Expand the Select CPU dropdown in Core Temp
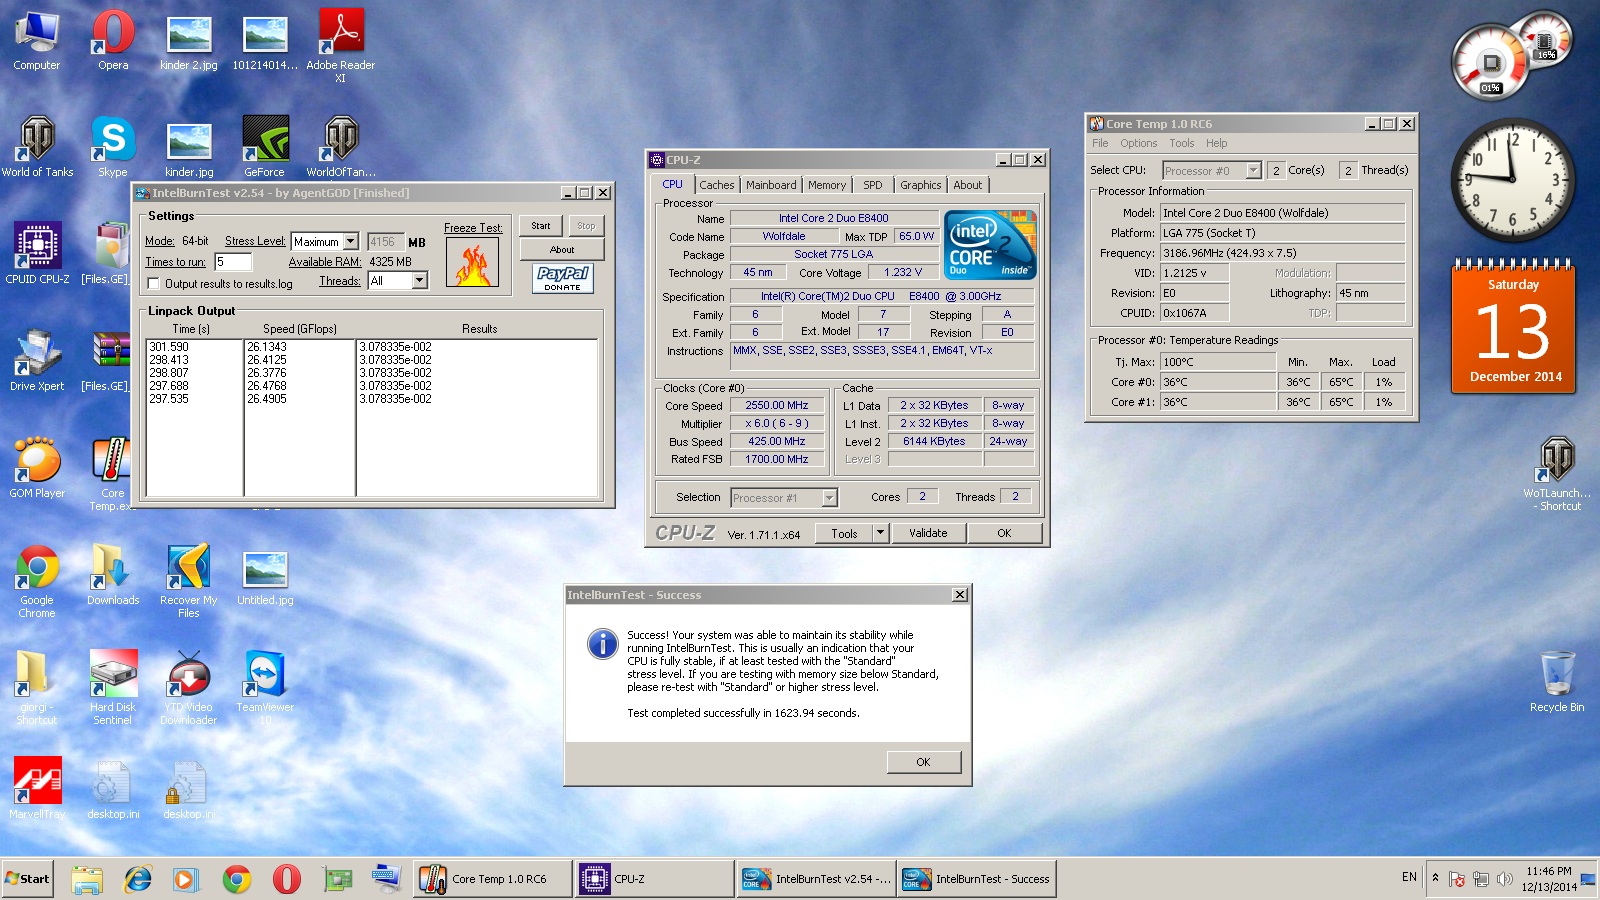 (1254, 170)
